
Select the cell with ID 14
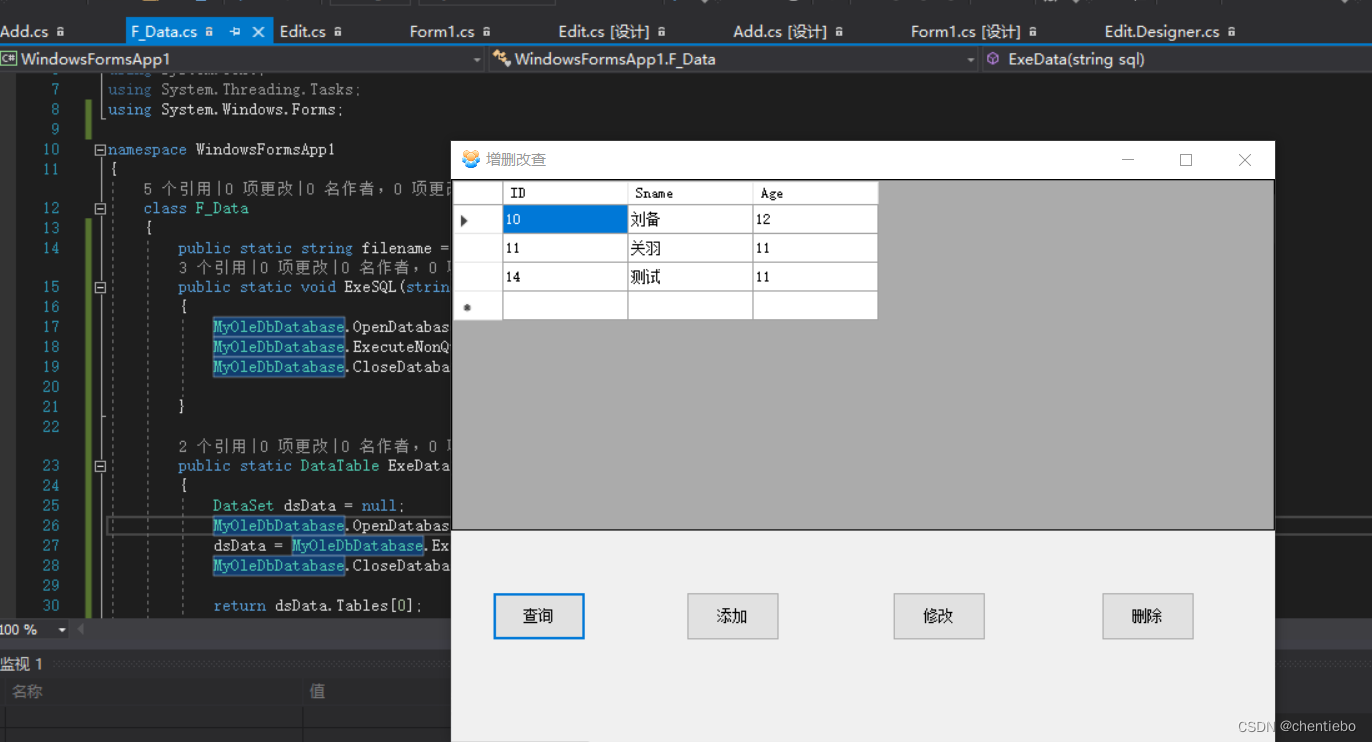click(565, 277)
